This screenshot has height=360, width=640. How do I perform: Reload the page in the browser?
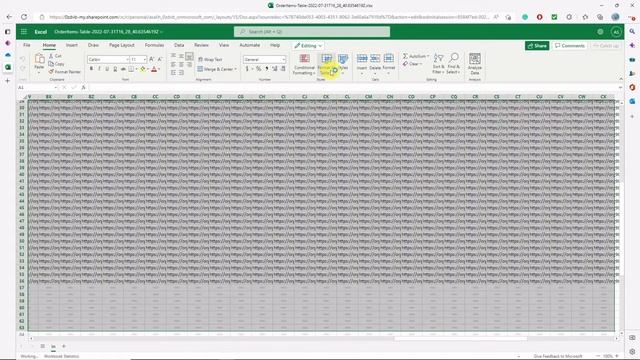click(x=24, y=17)
